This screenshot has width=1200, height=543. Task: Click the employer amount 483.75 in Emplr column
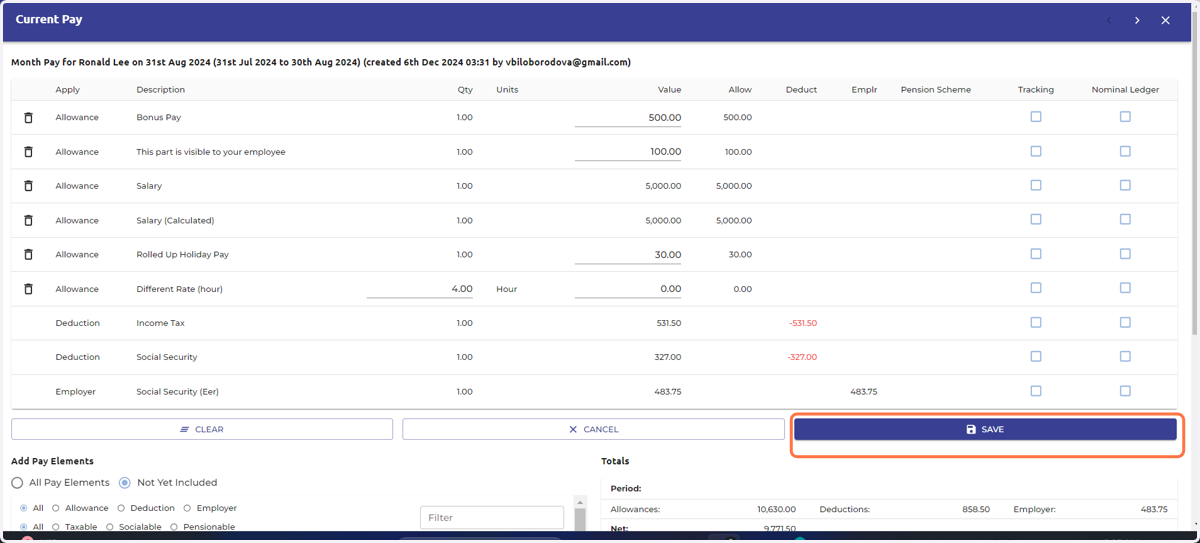tap(864, 392)
